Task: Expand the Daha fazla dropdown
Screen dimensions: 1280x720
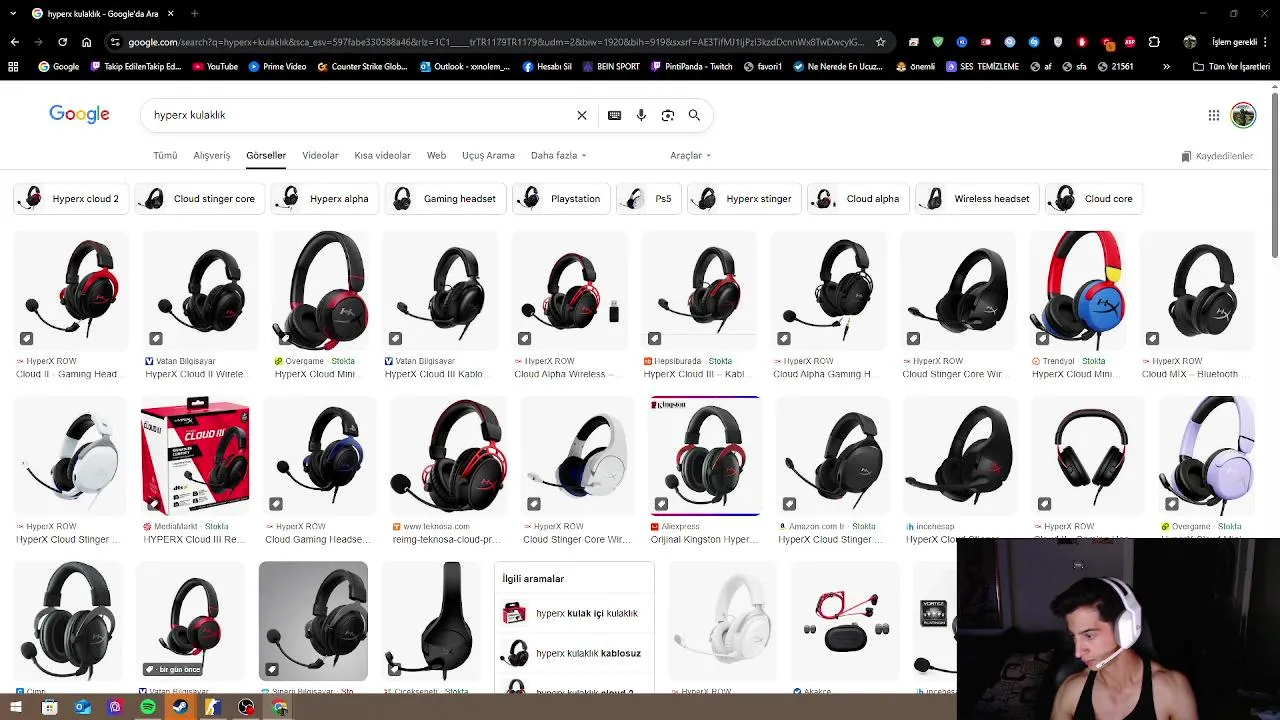Action: tap(558, 156)
